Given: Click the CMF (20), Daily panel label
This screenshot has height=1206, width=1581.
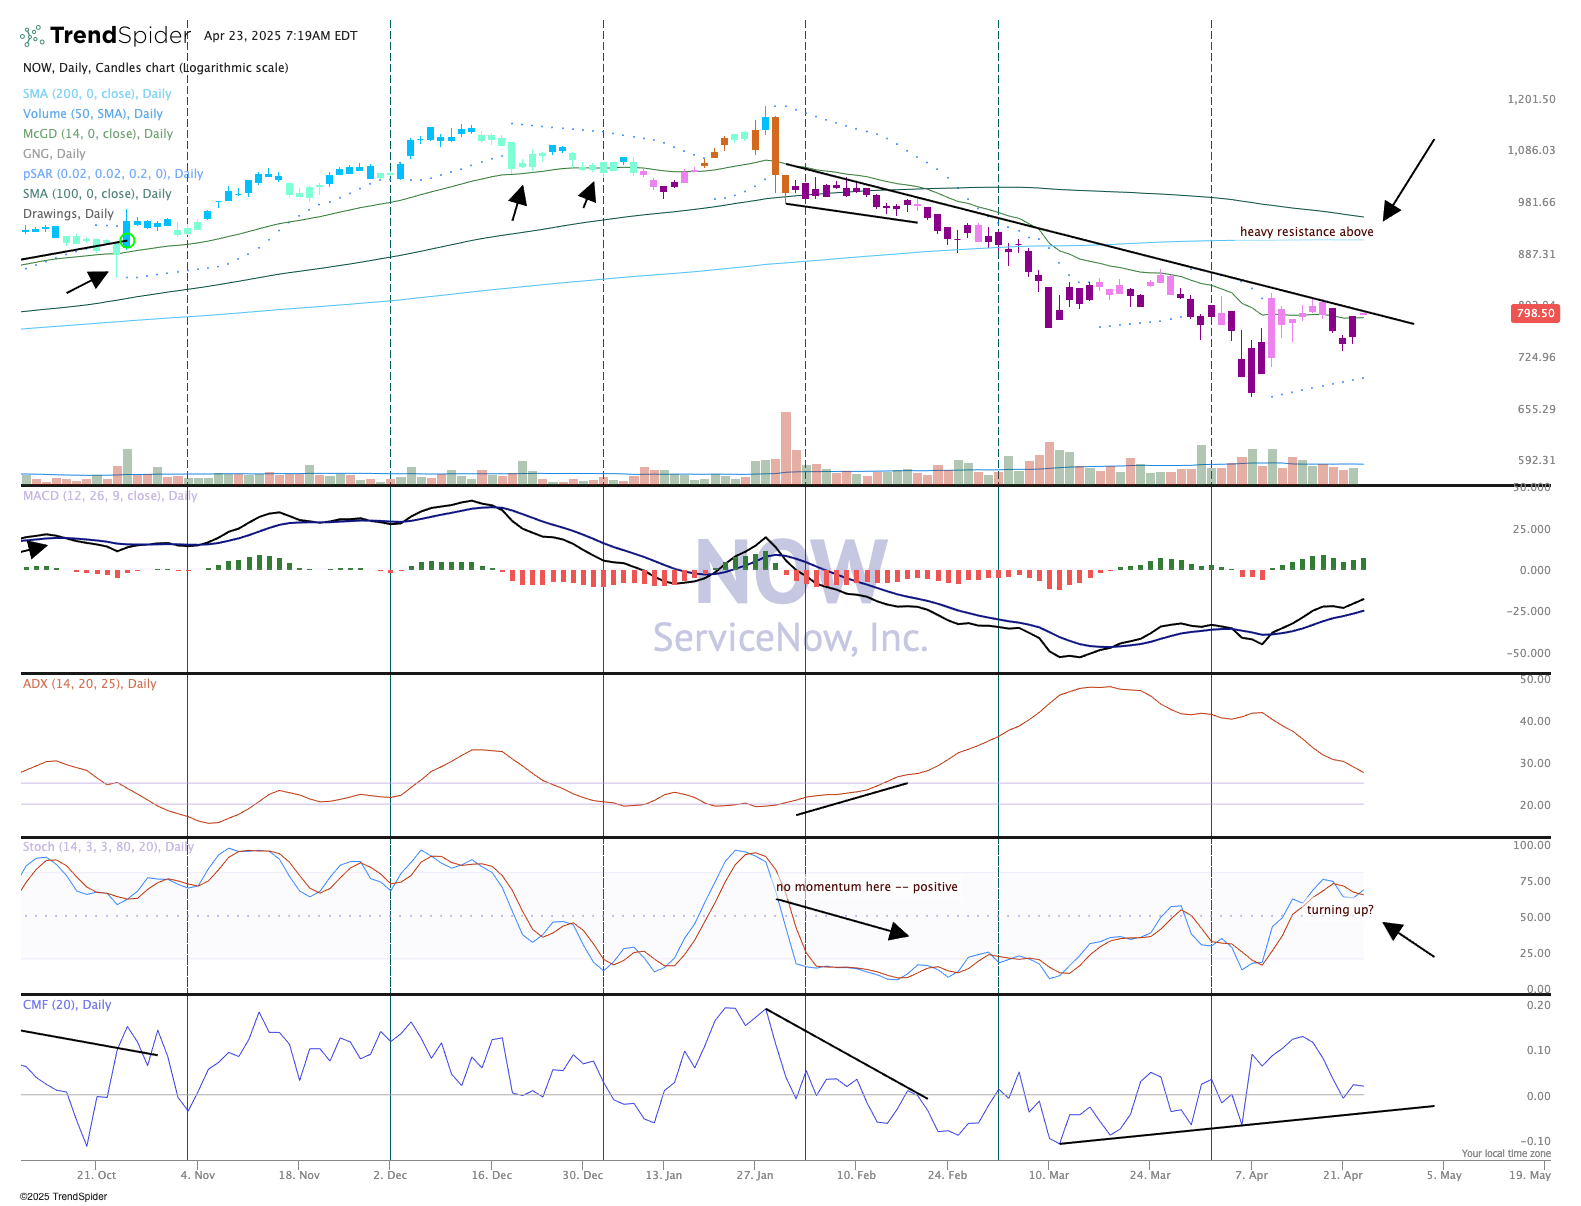Looking at the screenshot, I should pos(67,1005).
